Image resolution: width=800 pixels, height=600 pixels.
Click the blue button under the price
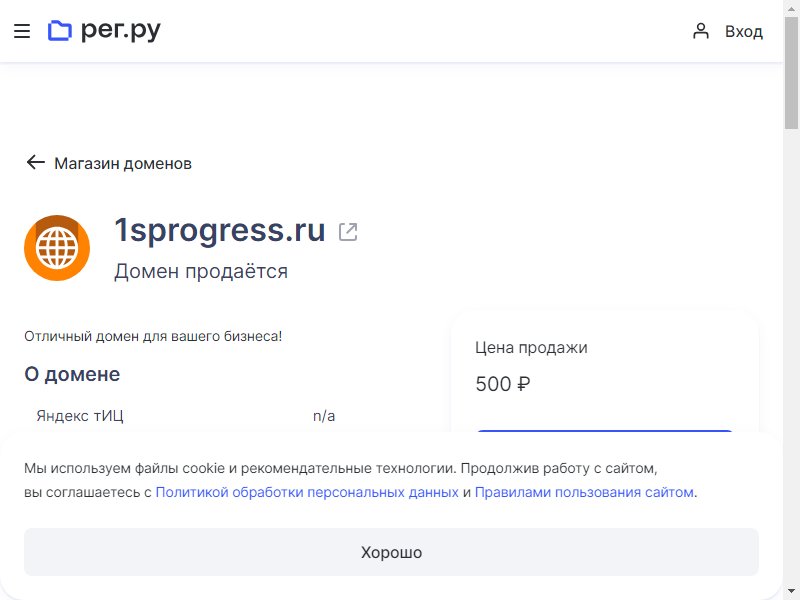tap(605, 432)
